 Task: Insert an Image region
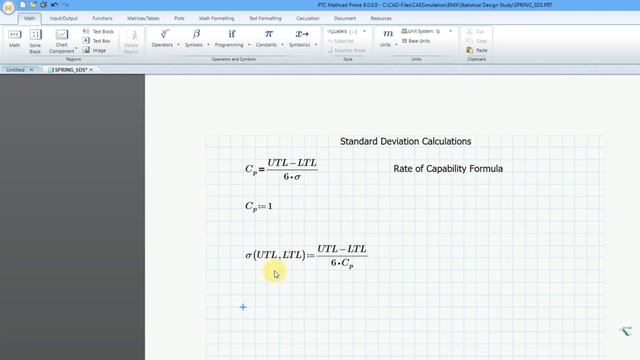94,50
